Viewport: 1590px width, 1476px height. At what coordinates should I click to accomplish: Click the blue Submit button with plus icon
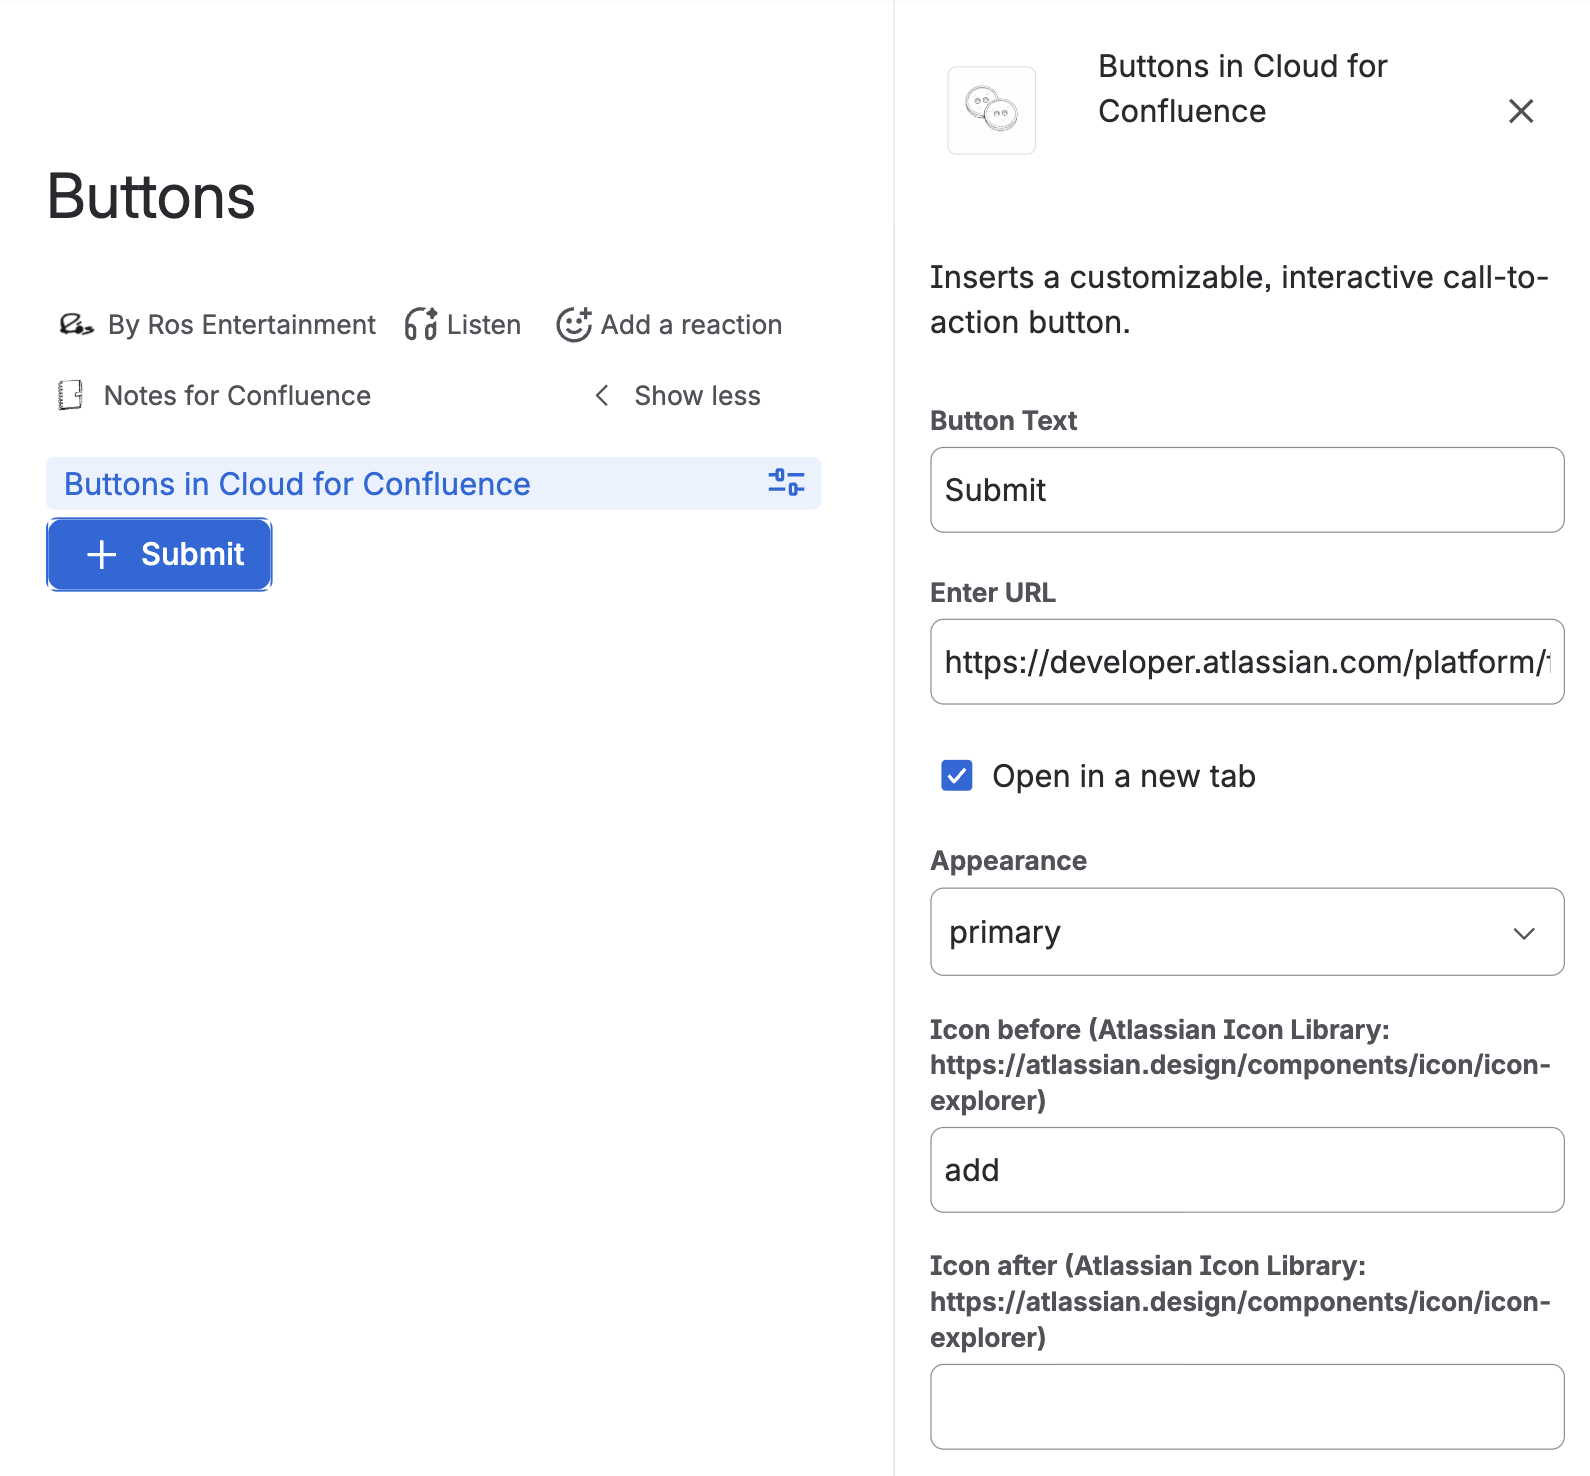(x=159, y=554)
